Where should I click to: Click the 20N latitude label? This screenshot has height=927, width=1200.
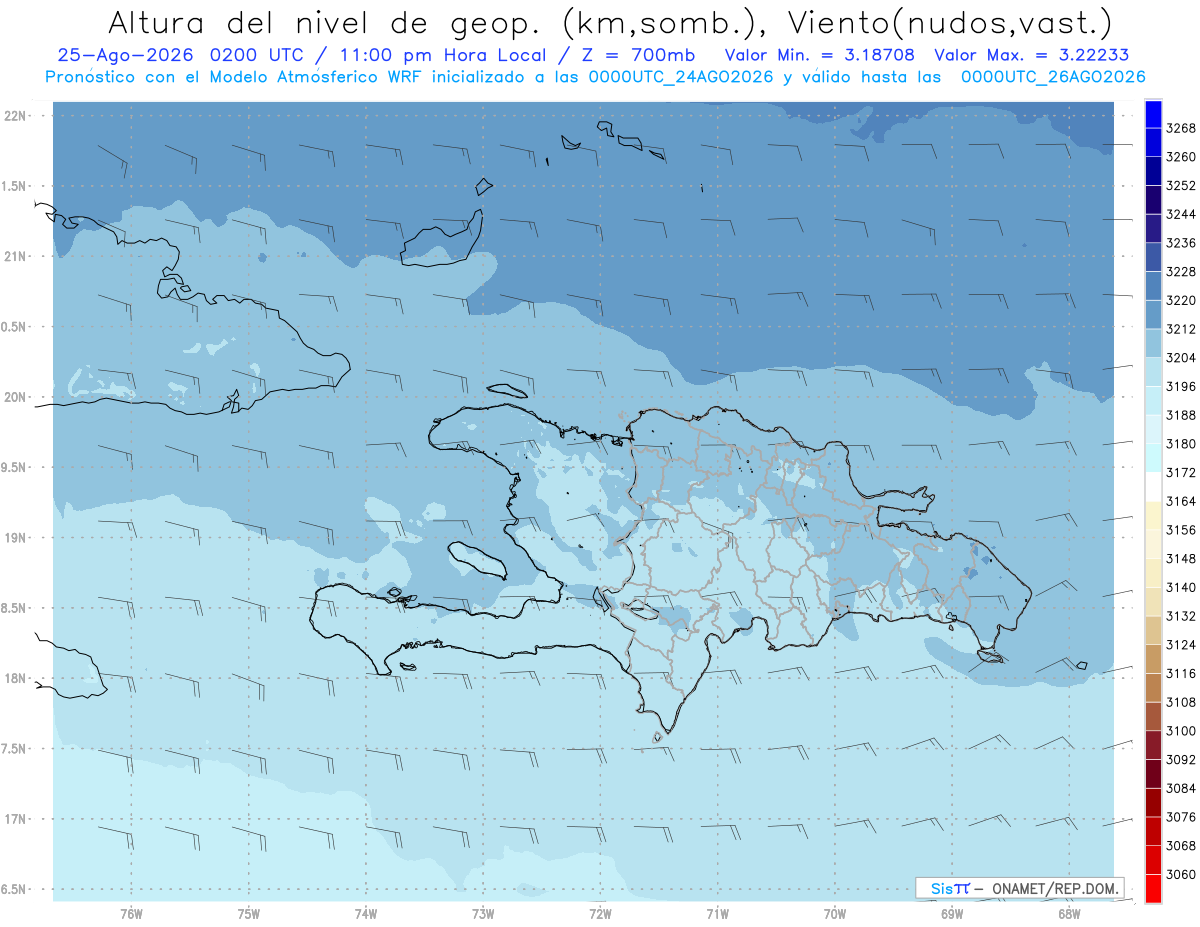coord(15,397)
